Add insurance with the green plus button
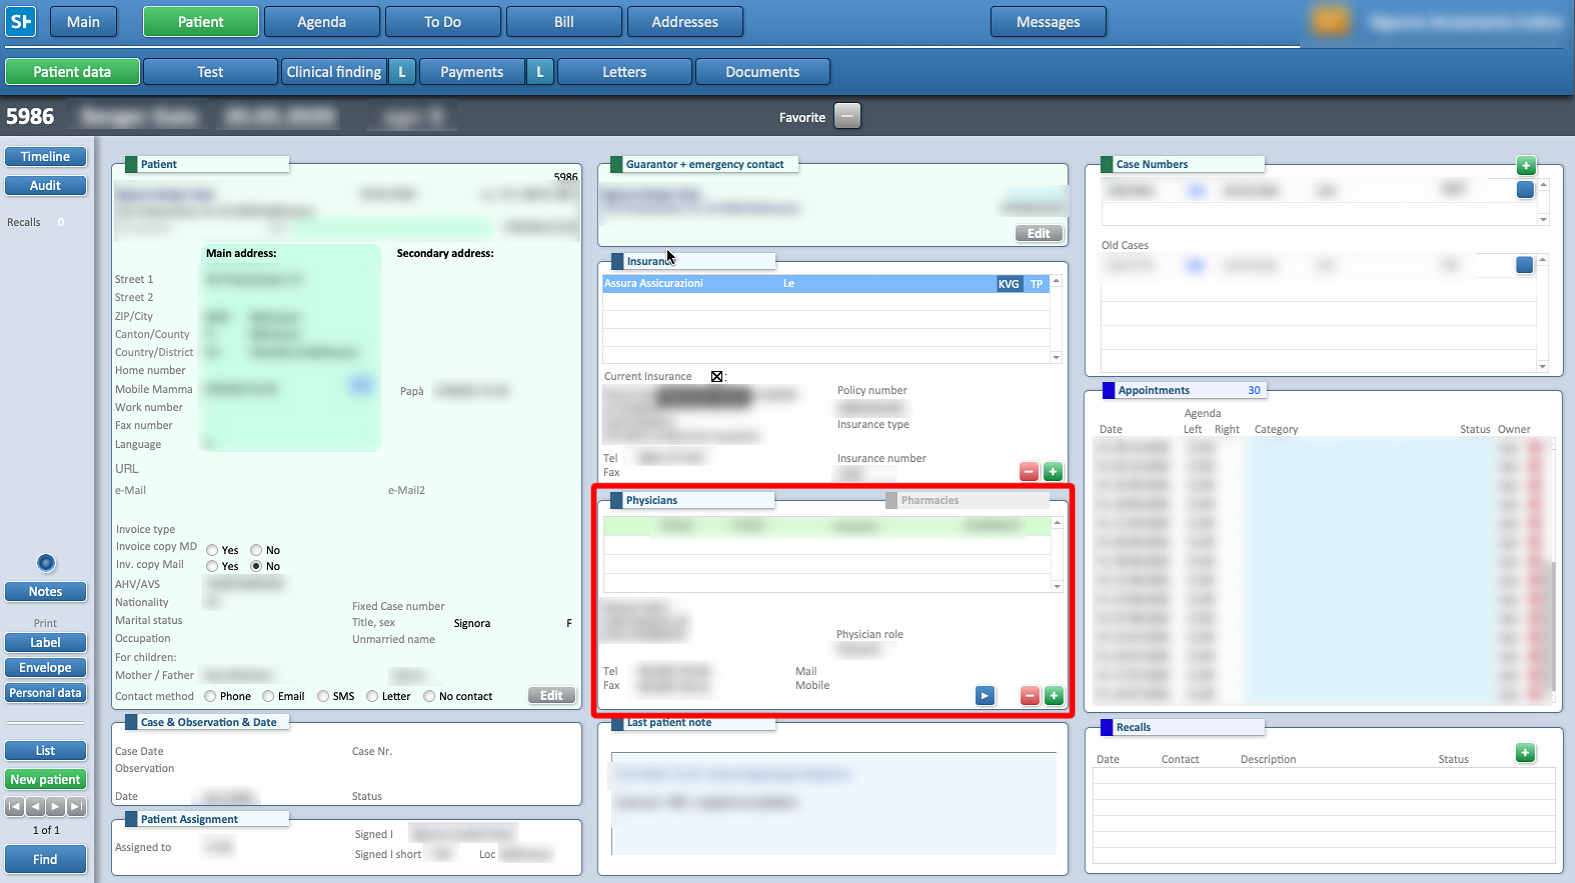This screenshot has width=1575, height=883. tap(1053, 472)
